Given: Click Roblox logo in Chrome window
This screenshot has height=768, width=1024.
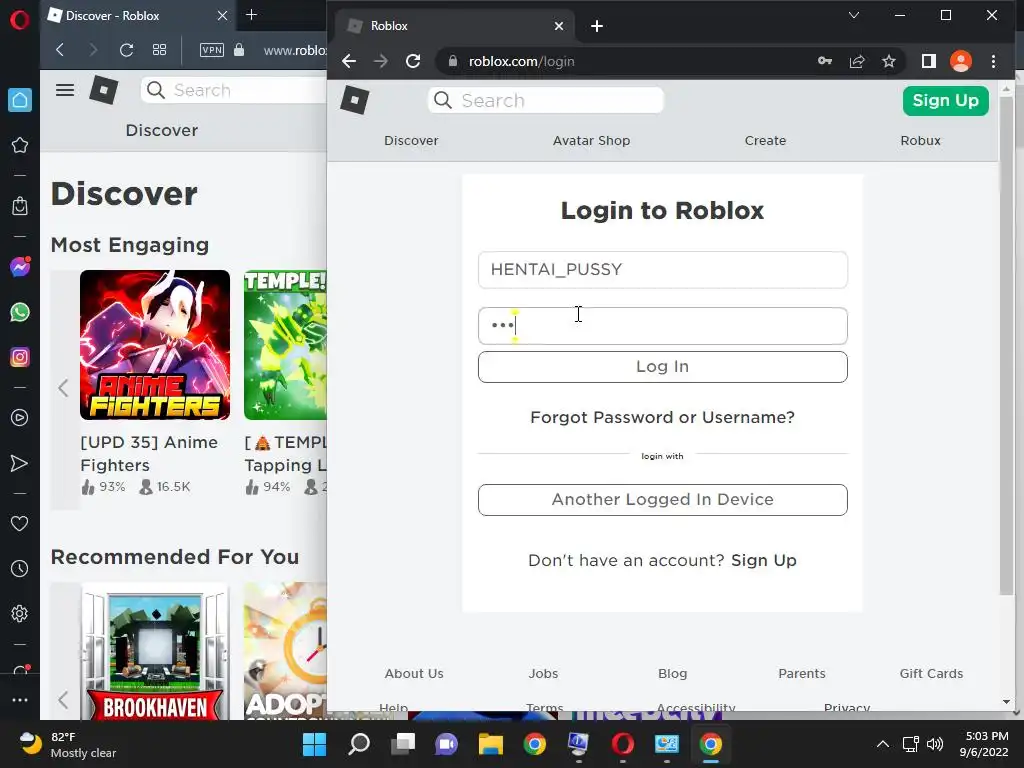Looking at the screenshot, I should [355, 101].
